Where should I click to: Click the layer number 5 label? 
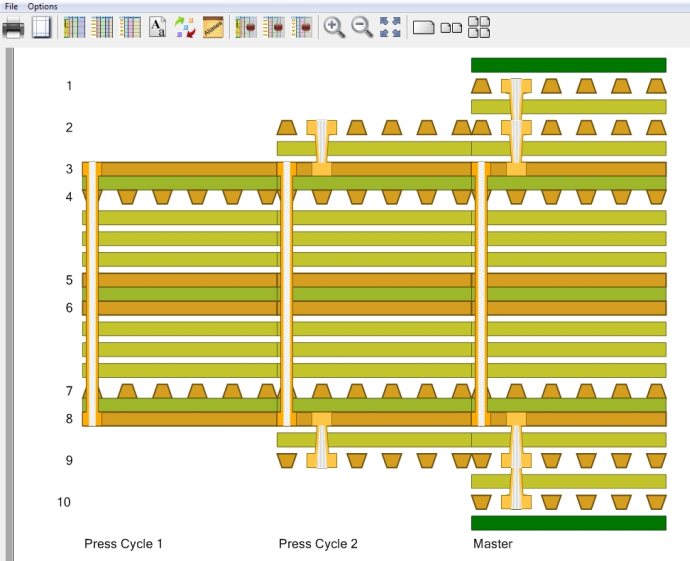click(x=69, y=281)
